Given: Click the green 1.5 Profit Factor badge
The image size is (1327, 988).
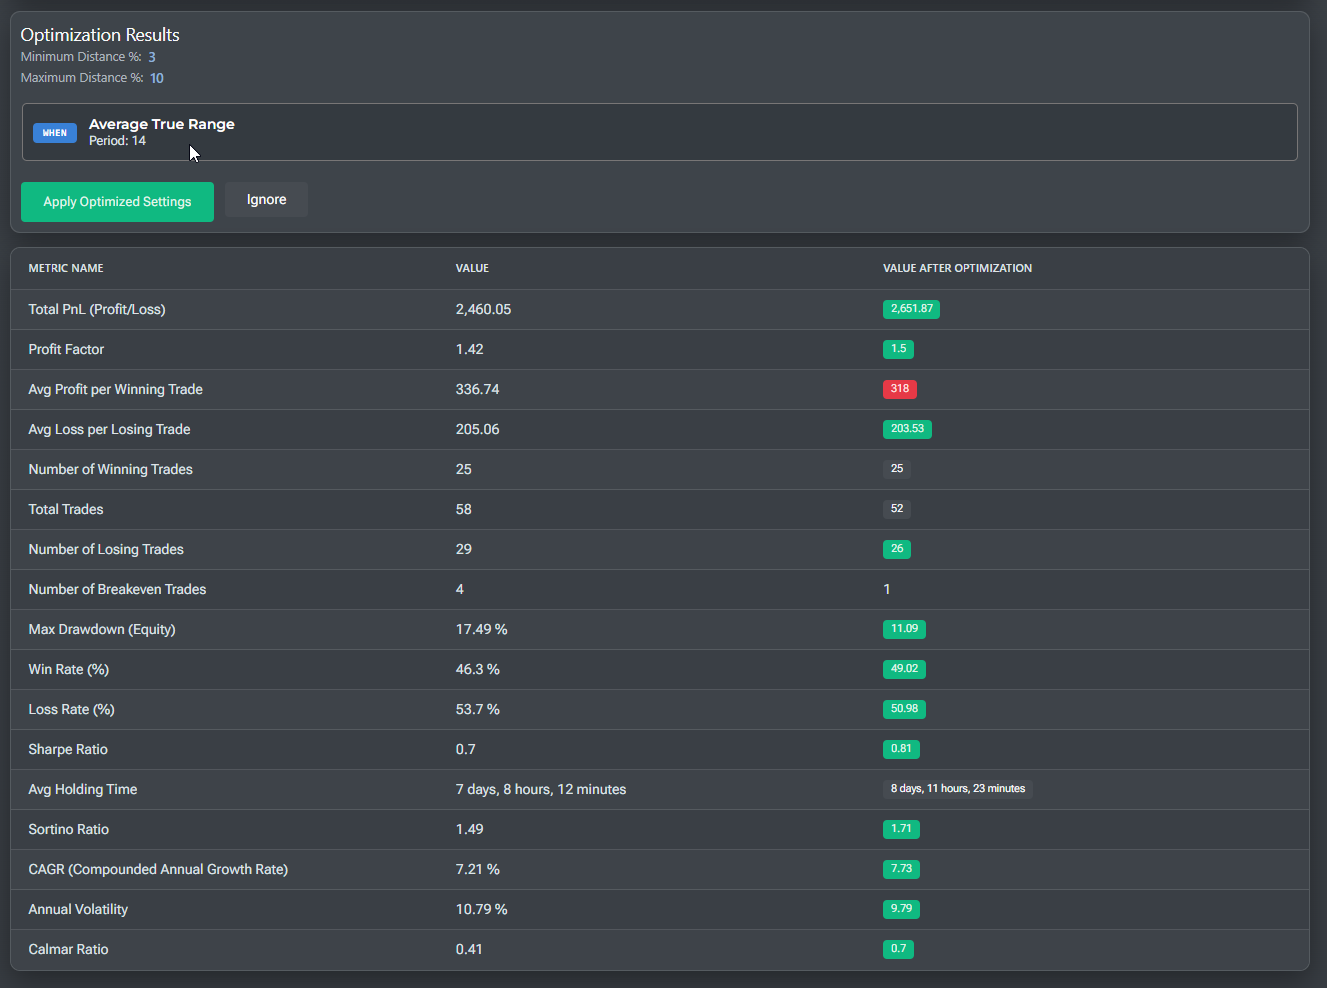Looking at the screenshot, I should pos(898,349).
